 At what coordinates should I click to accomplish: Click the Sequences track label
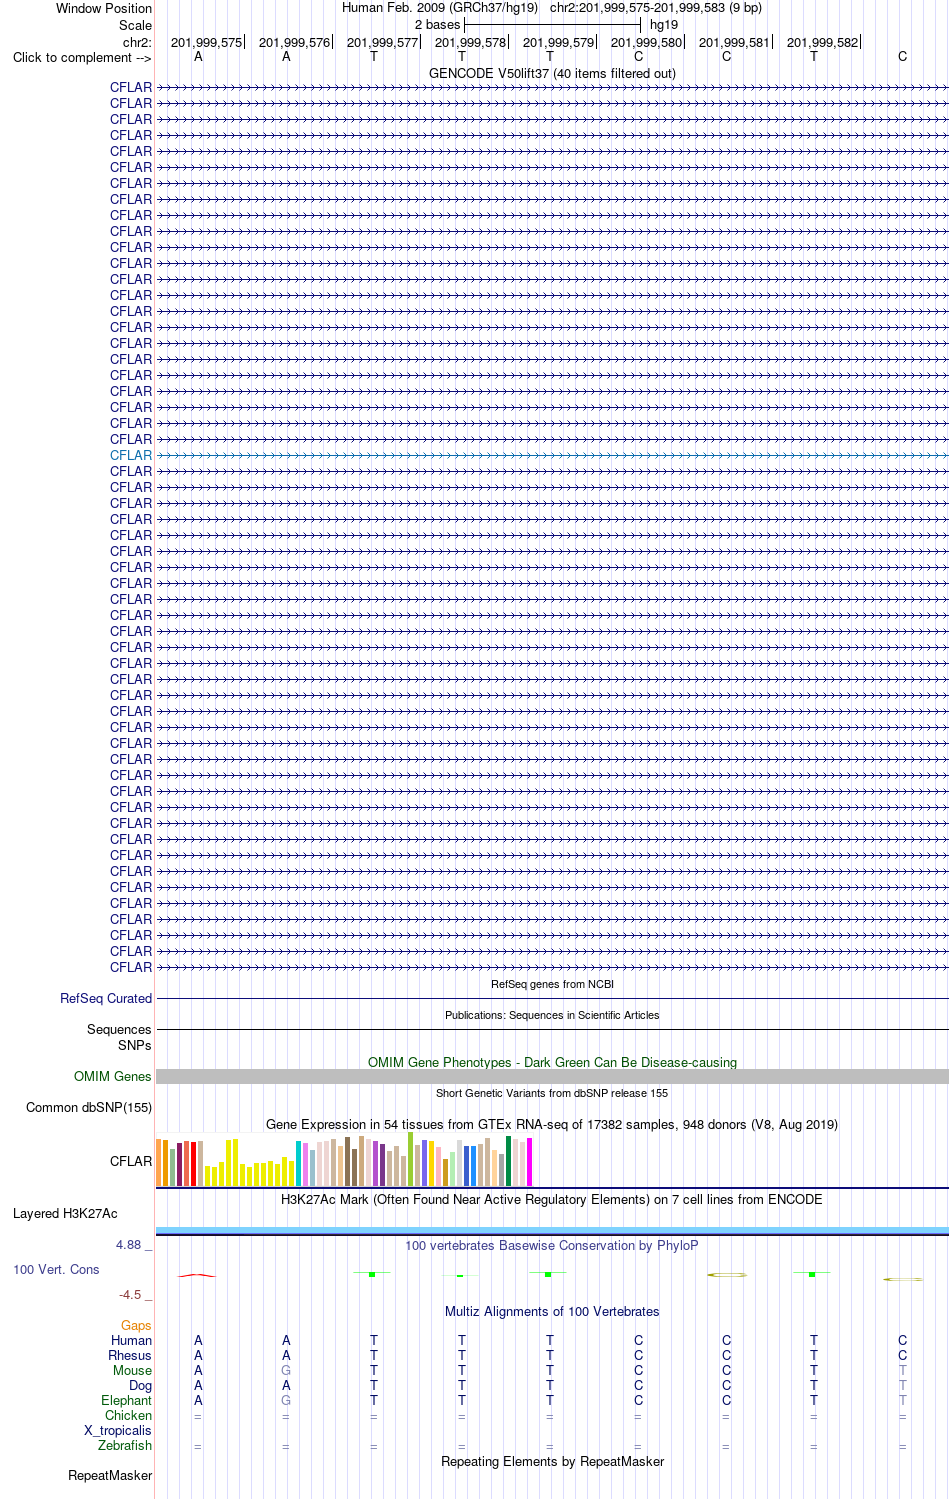pyautogui.click(x=119, y=1029)
